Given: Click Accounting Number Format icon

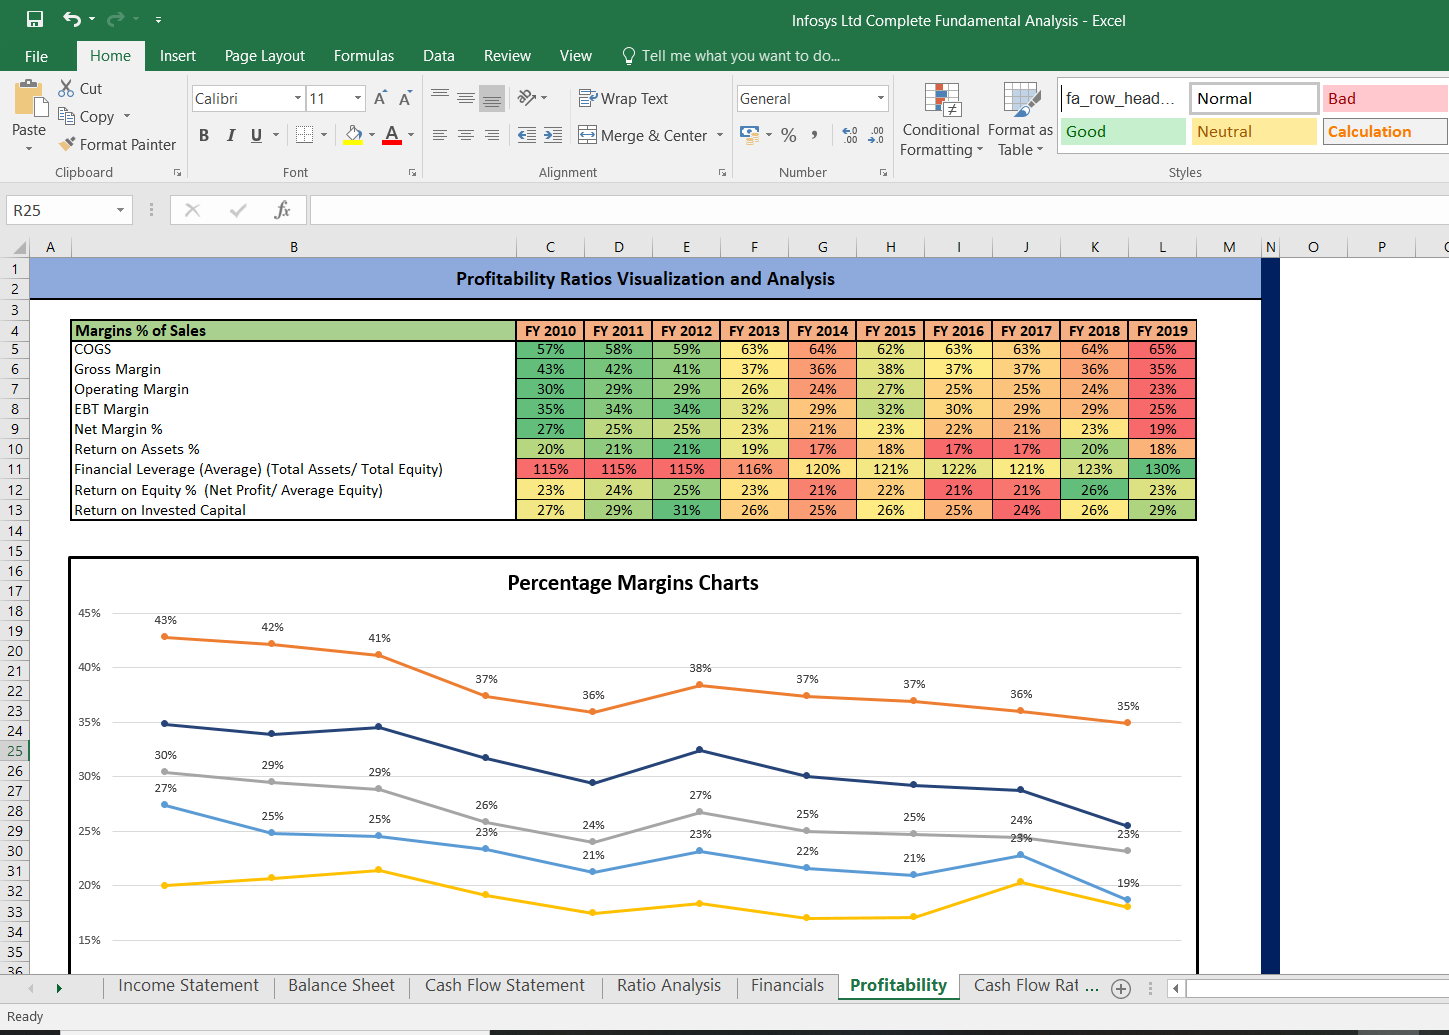Looking at the screenshot, I should coord(749,134).
